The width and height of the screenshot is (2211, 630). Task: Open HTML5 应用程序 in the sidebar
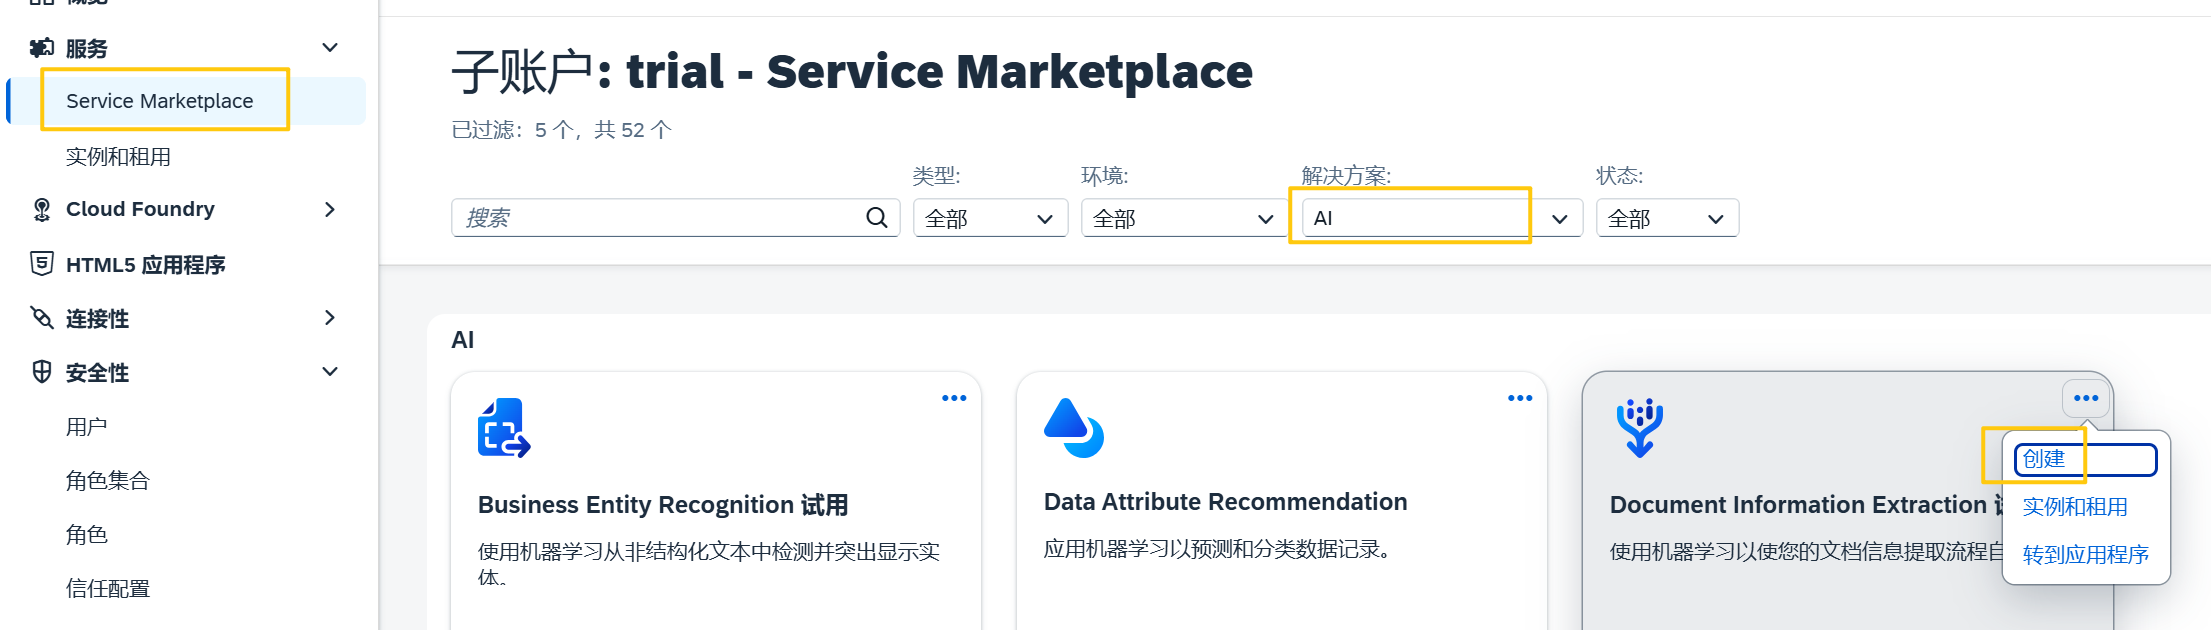[146, 265]
